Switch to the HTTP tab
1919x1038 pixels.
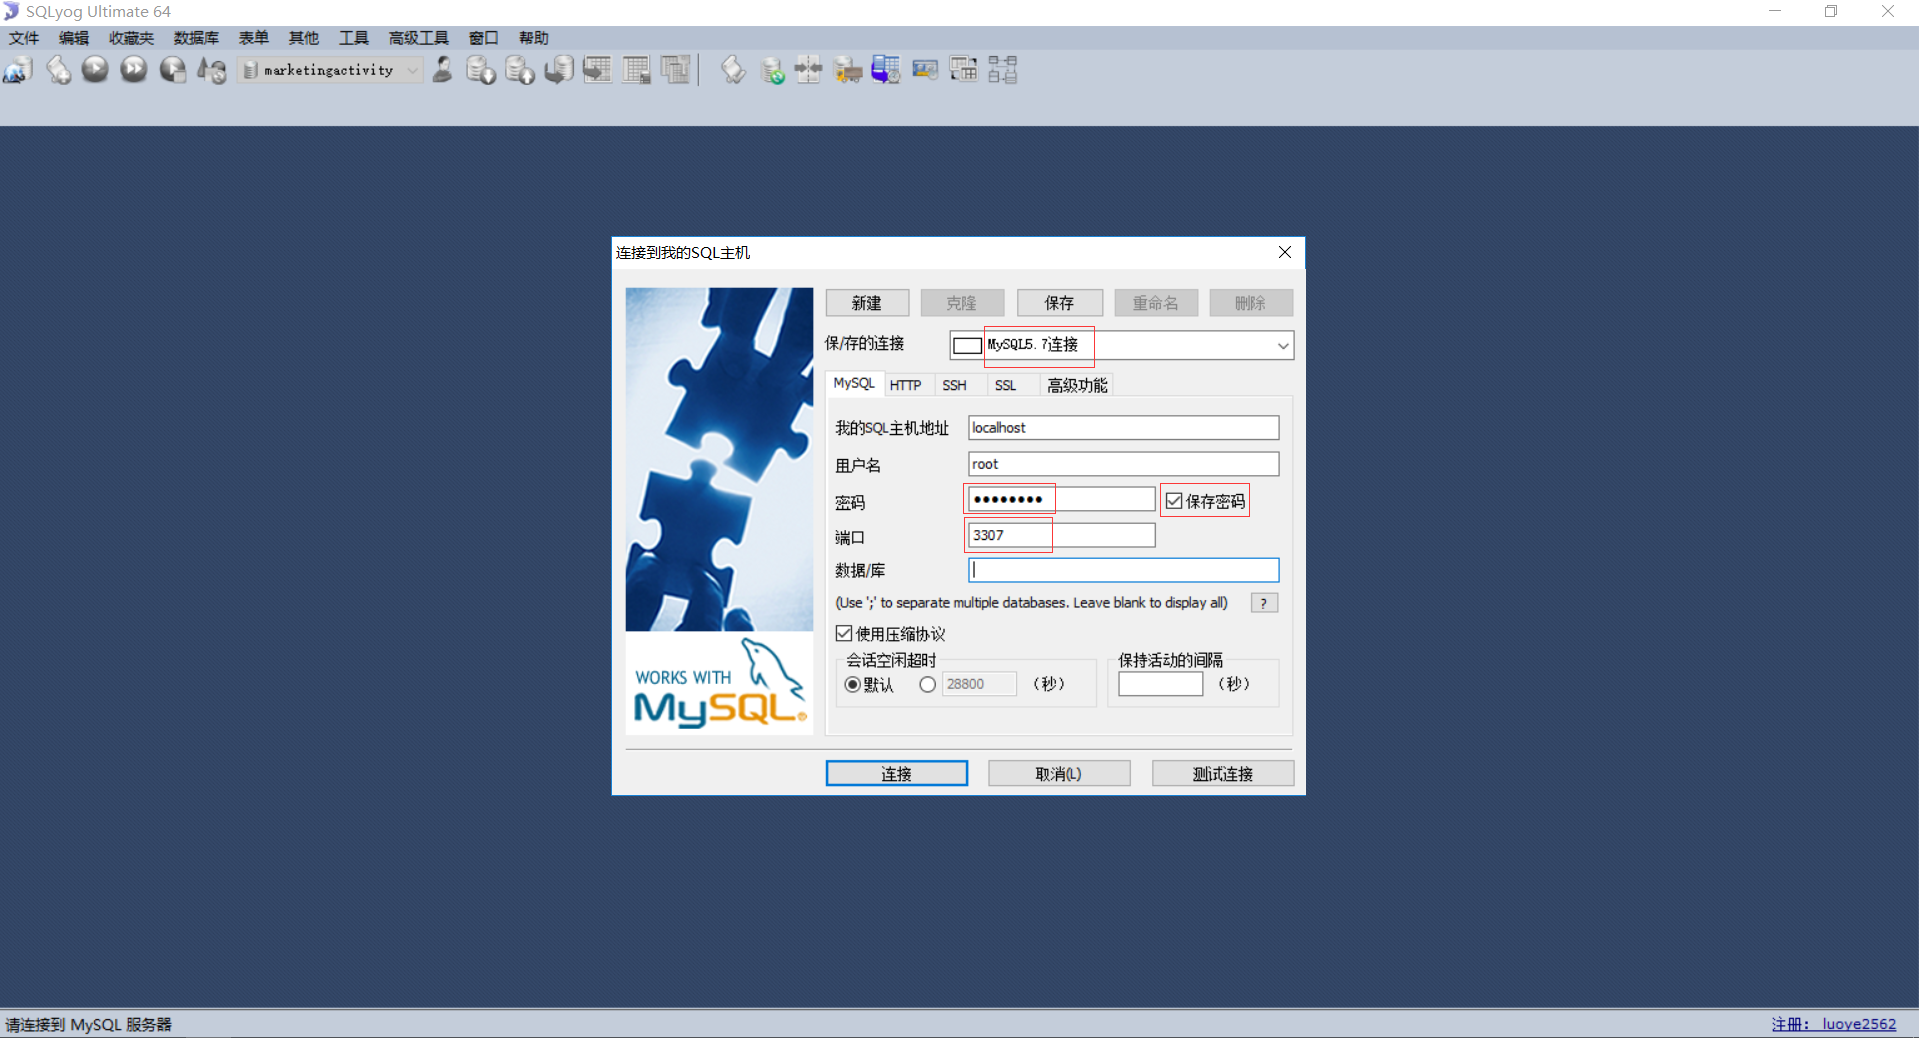click(906, 385)
